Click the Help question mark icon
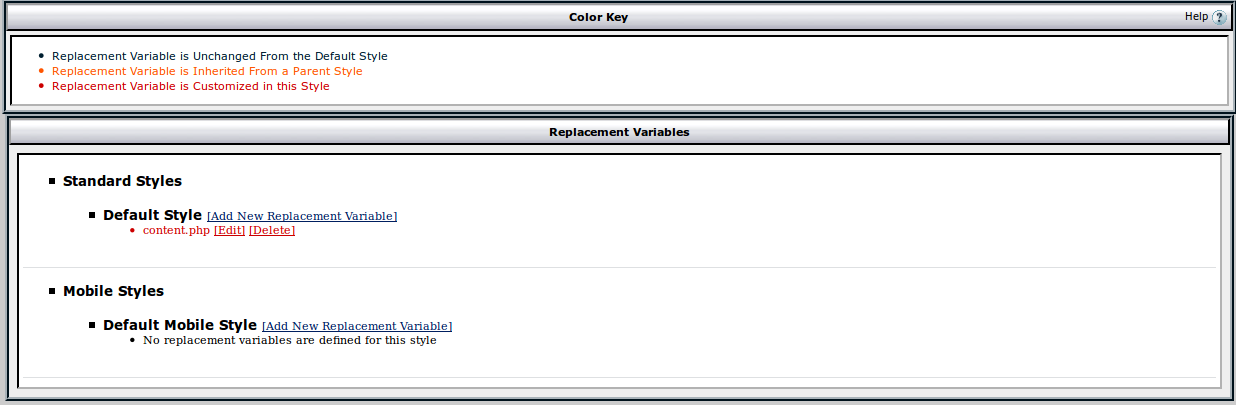 tap(1219, 17)
